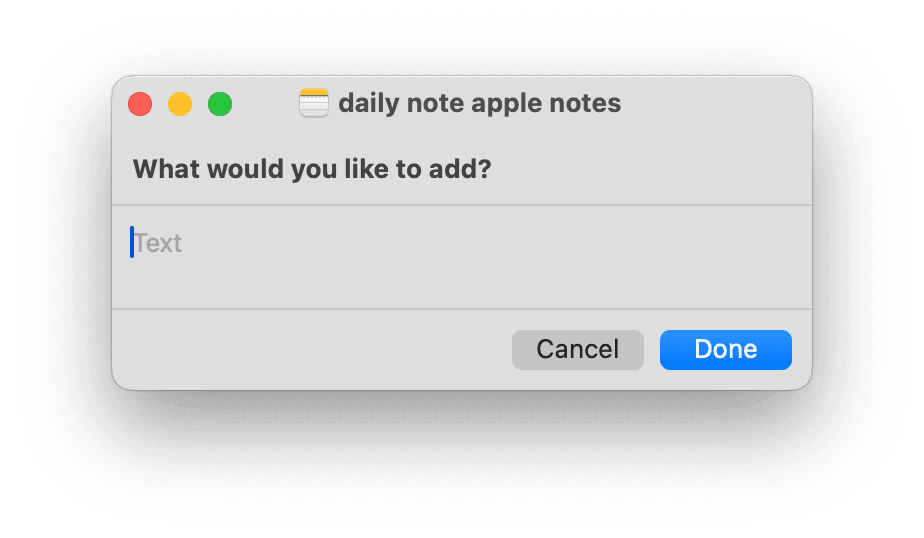The image size is (924, 538).
Task: Click blank space right of the prompt question
Action: (x=650, y=168)
